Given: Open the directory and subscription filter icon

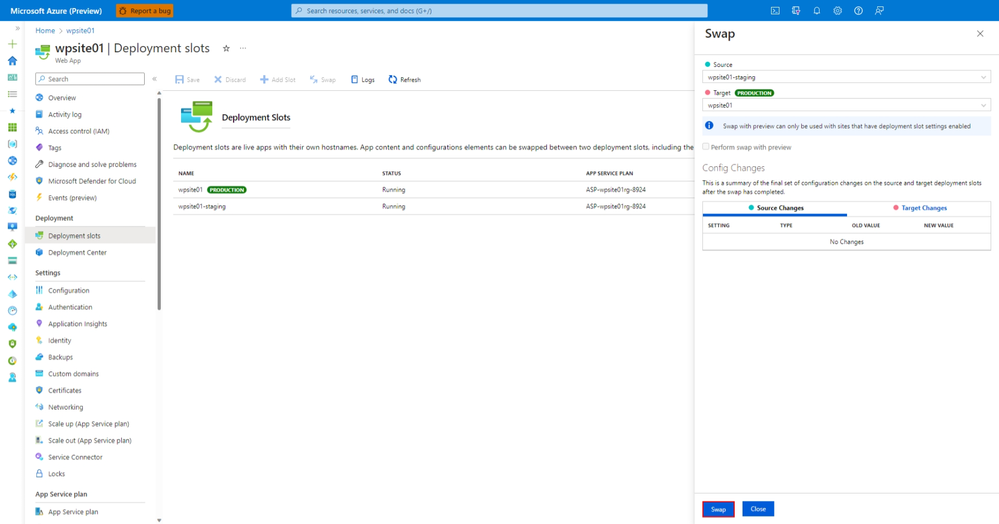Looking at the screenshot, I should pos(796,11).
